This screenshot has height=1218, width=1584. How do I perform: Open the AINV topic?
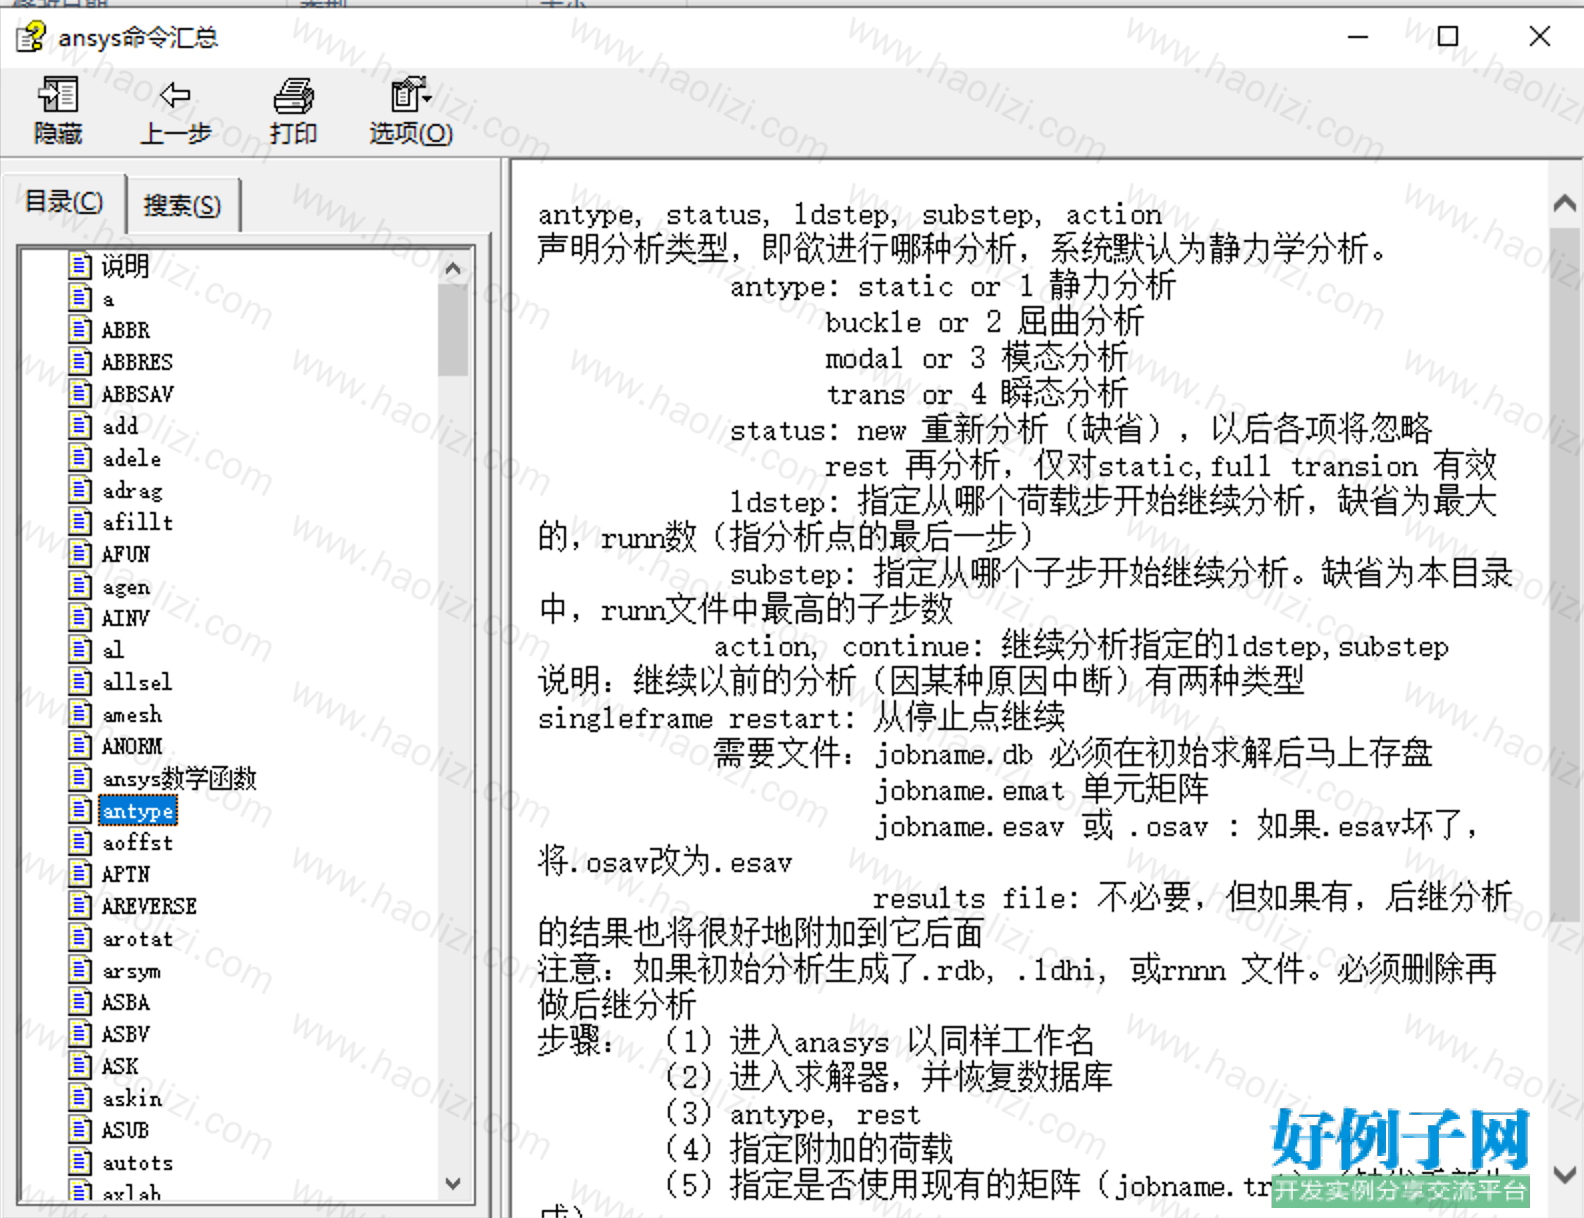point(125,618)
